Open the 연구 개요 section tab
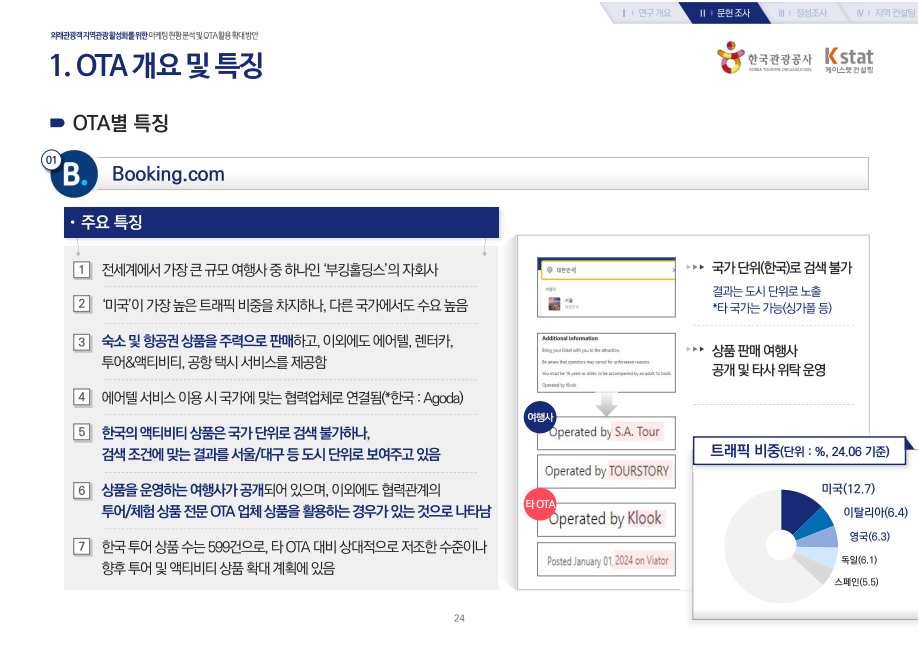This screenshot has width=918, height=647. tap(647, 13)
